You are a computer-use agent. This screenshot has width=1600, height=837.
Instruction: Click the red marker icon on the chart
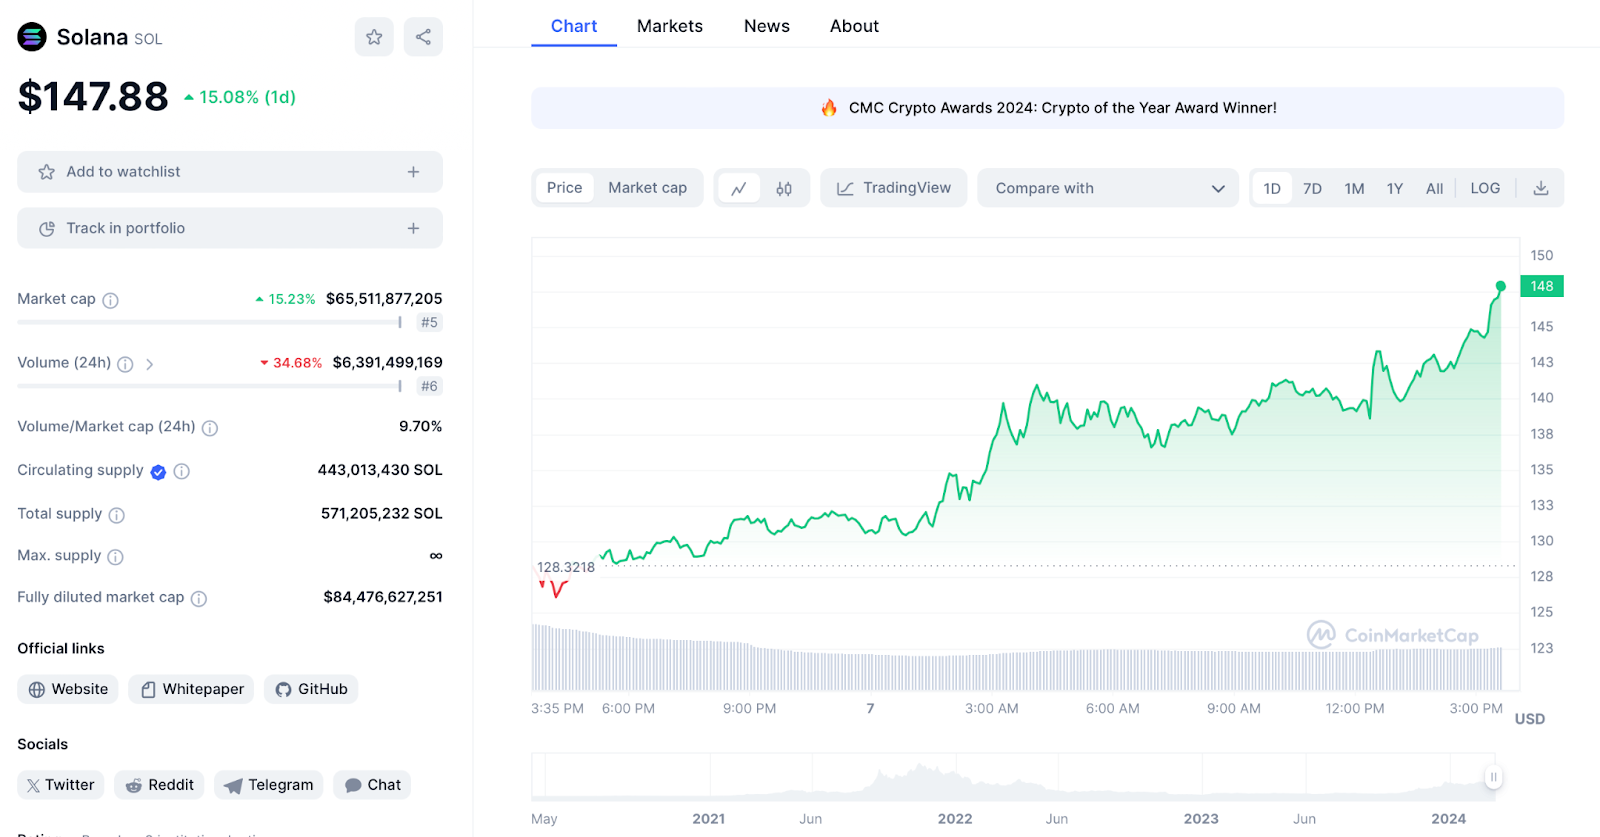(554, 589)
